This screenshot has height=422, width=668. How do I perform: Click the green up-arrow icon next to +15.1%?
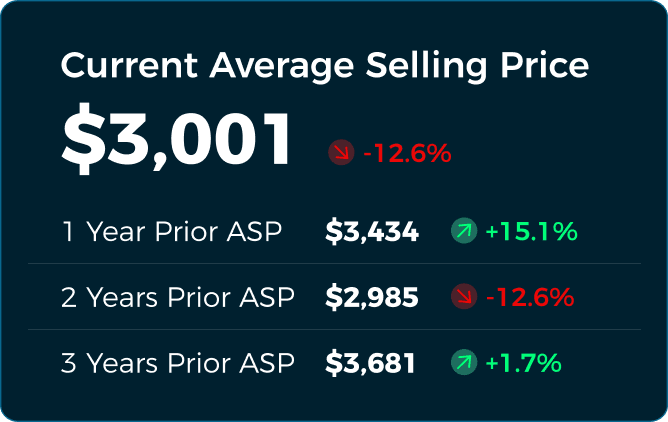463,232
